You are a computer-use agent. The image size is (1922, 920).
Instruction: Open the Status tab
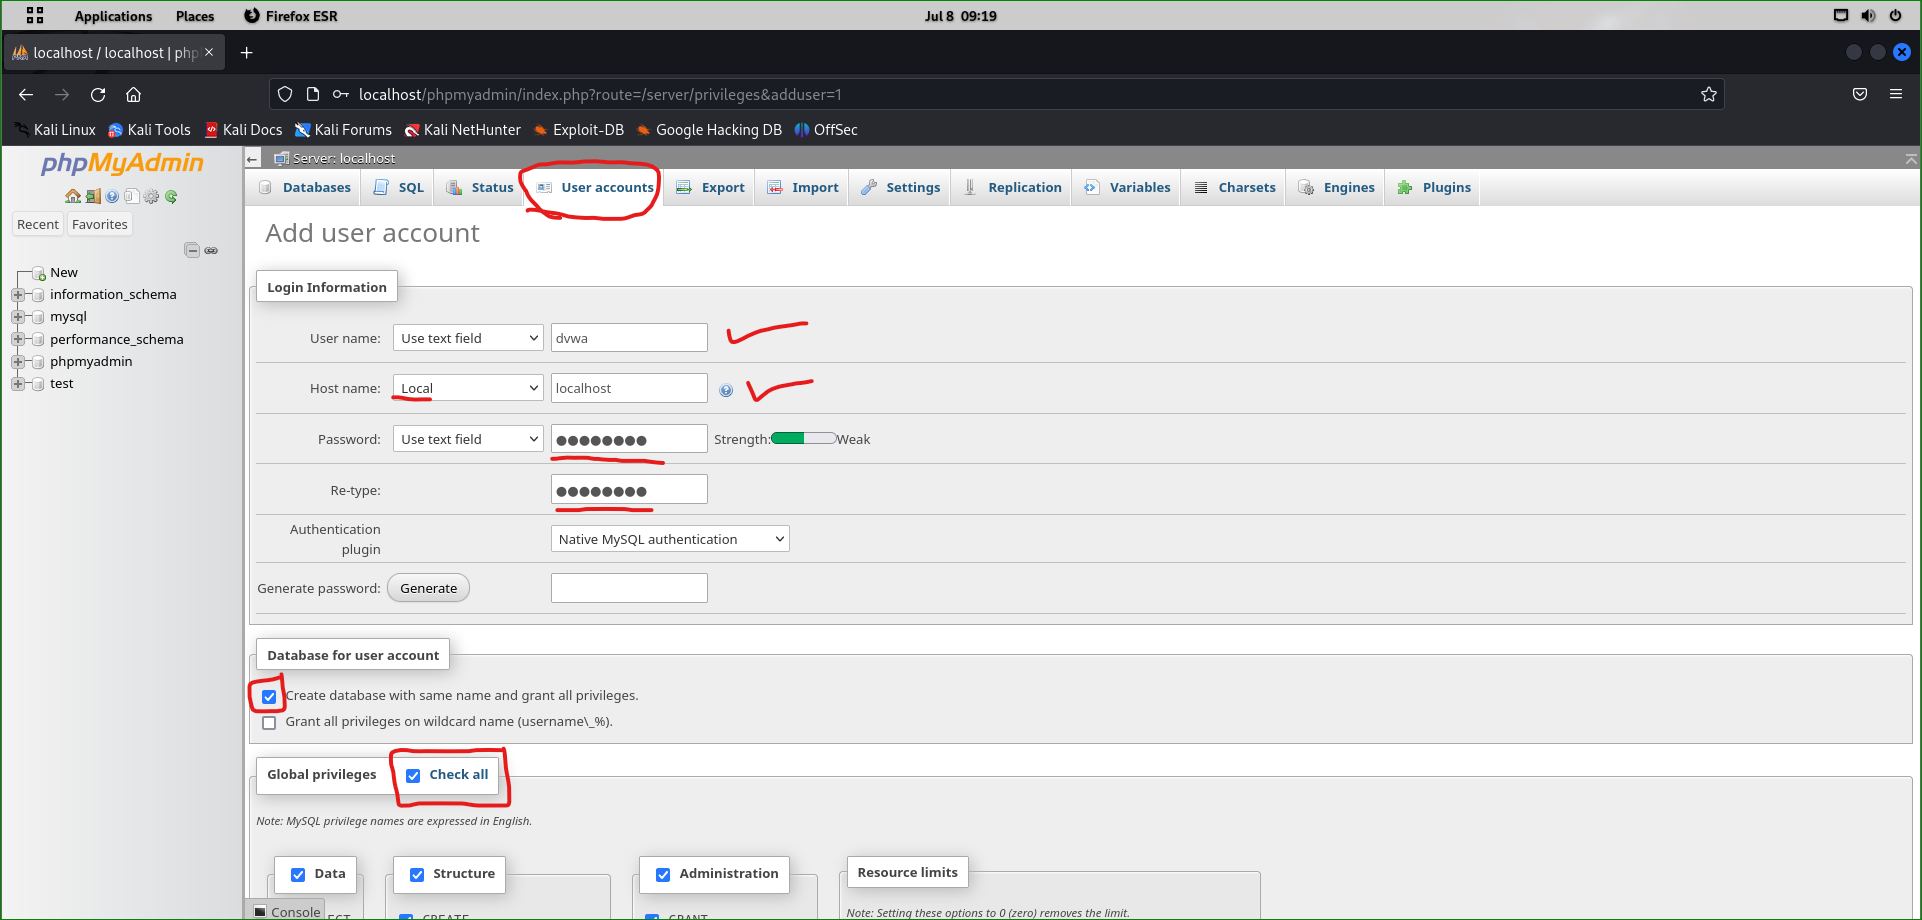pos(480,187)
